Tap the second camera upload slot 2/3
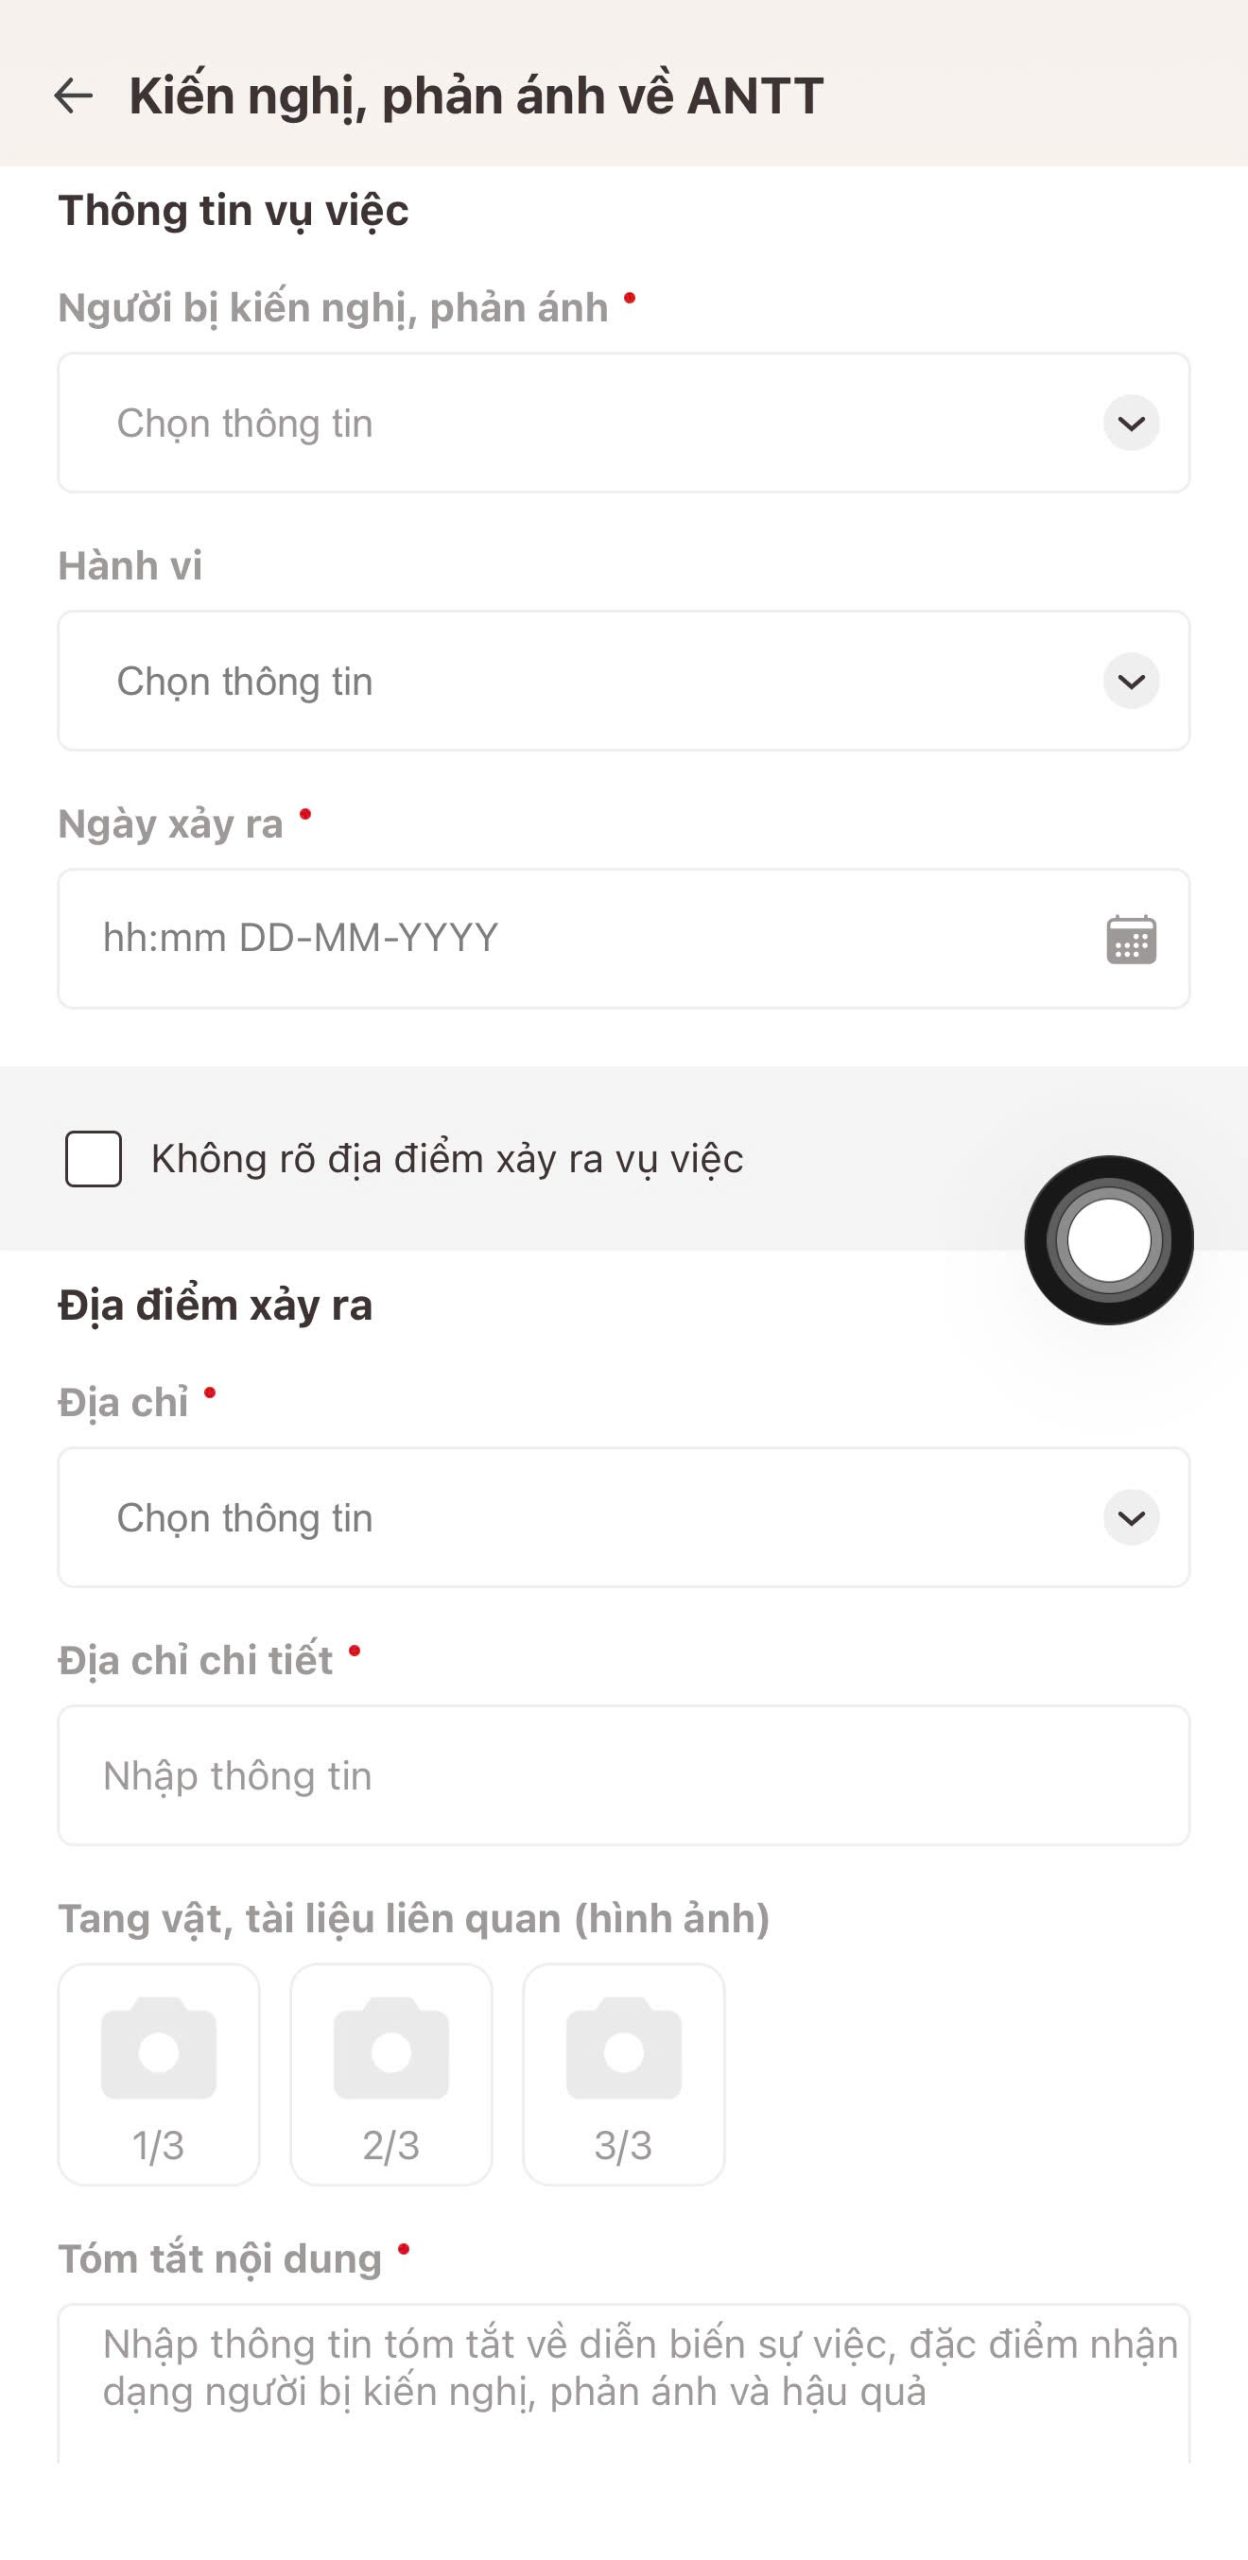1248x2560 pixels. click(391, 2073)
